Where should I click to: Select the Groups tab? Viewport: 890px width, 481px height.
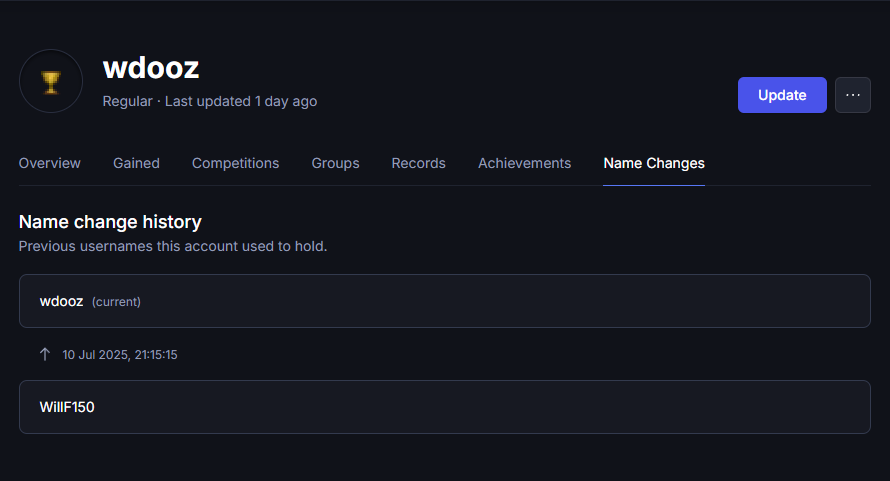click(335, 163)
